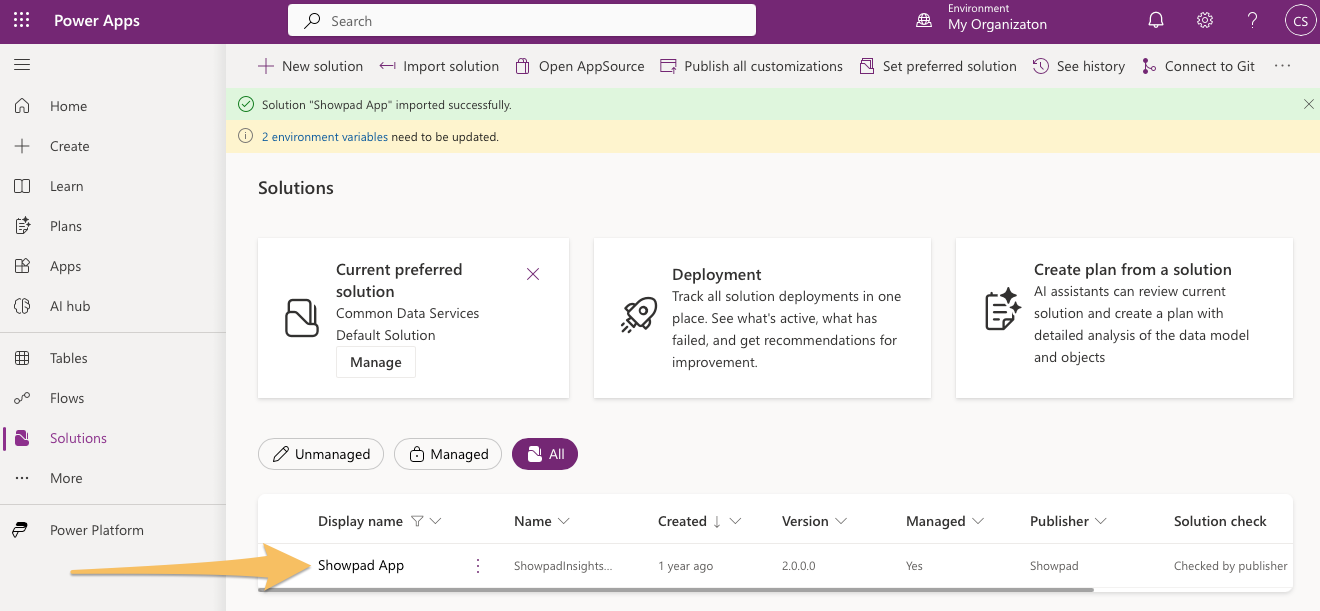
Task: Select the All solutions filter pill
Action: point(545,454)
